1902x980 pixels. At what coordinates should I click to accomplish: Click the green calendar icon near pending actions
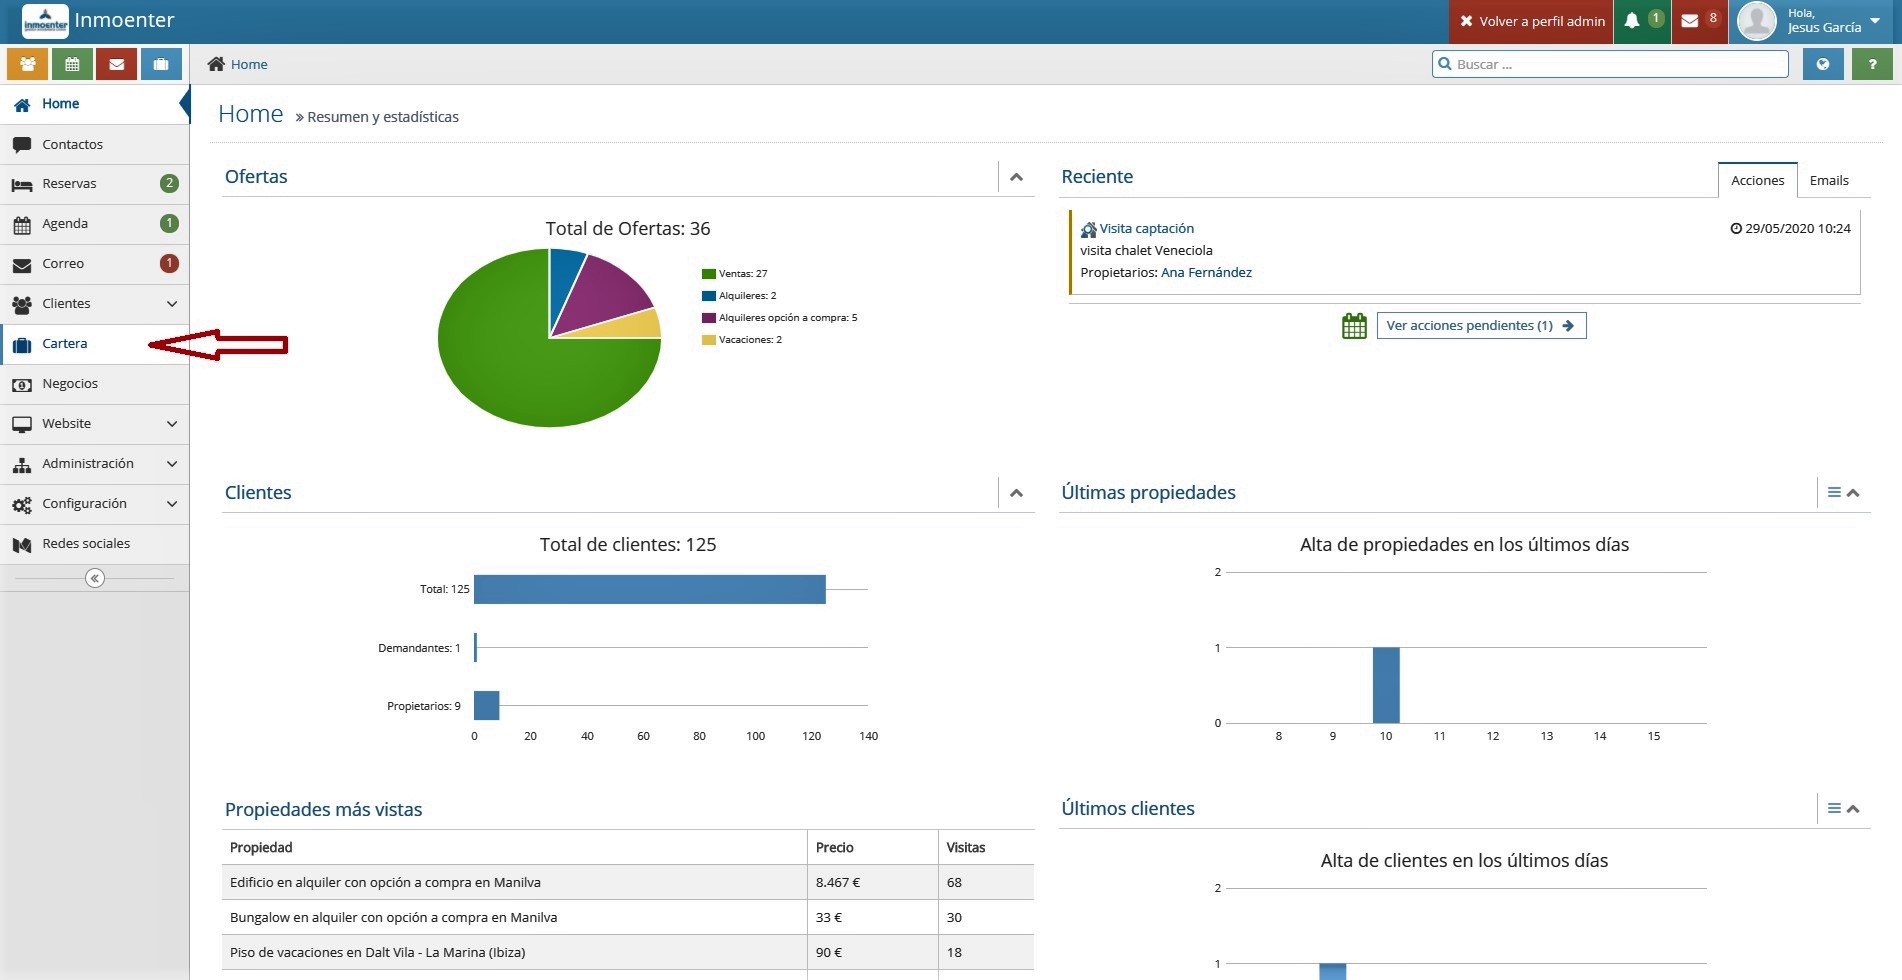point(1354,326)
